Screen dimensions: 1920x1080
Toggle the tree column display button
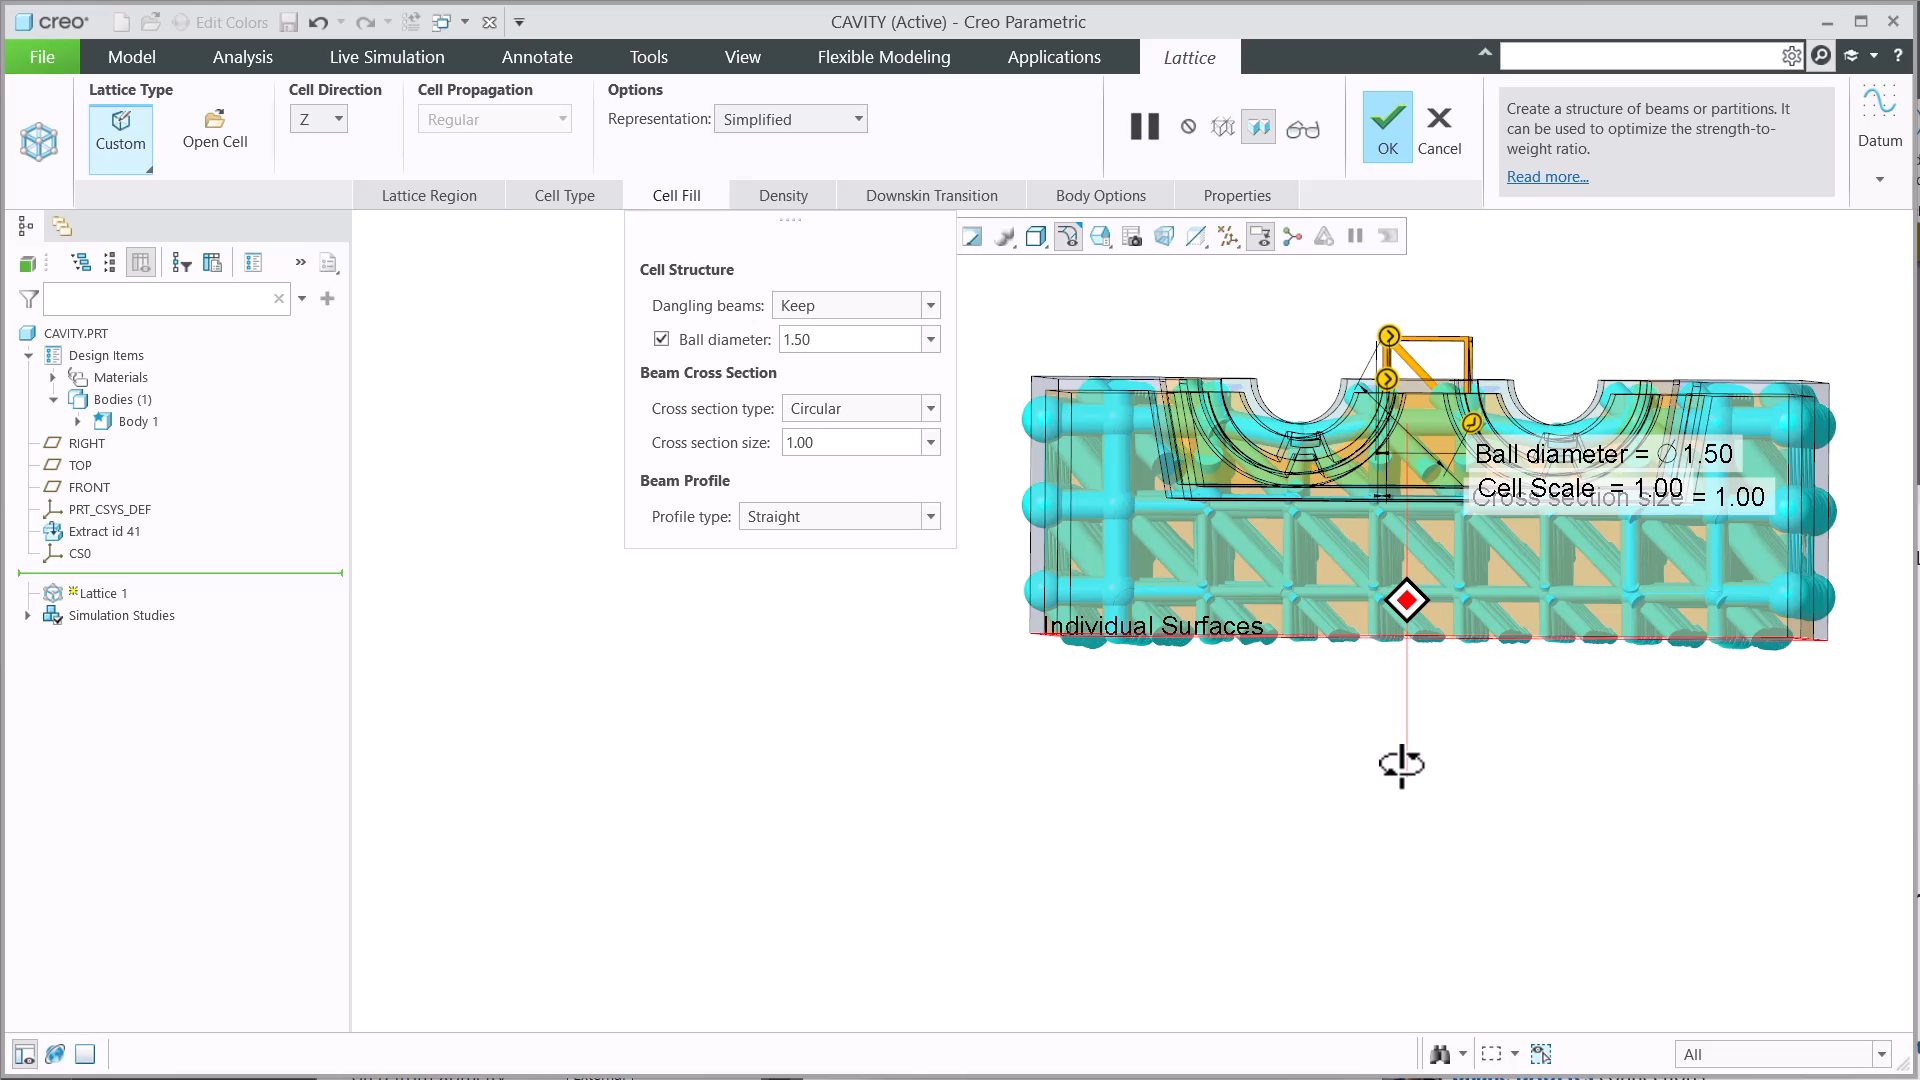pyautogui.click(x=141, y=262)
